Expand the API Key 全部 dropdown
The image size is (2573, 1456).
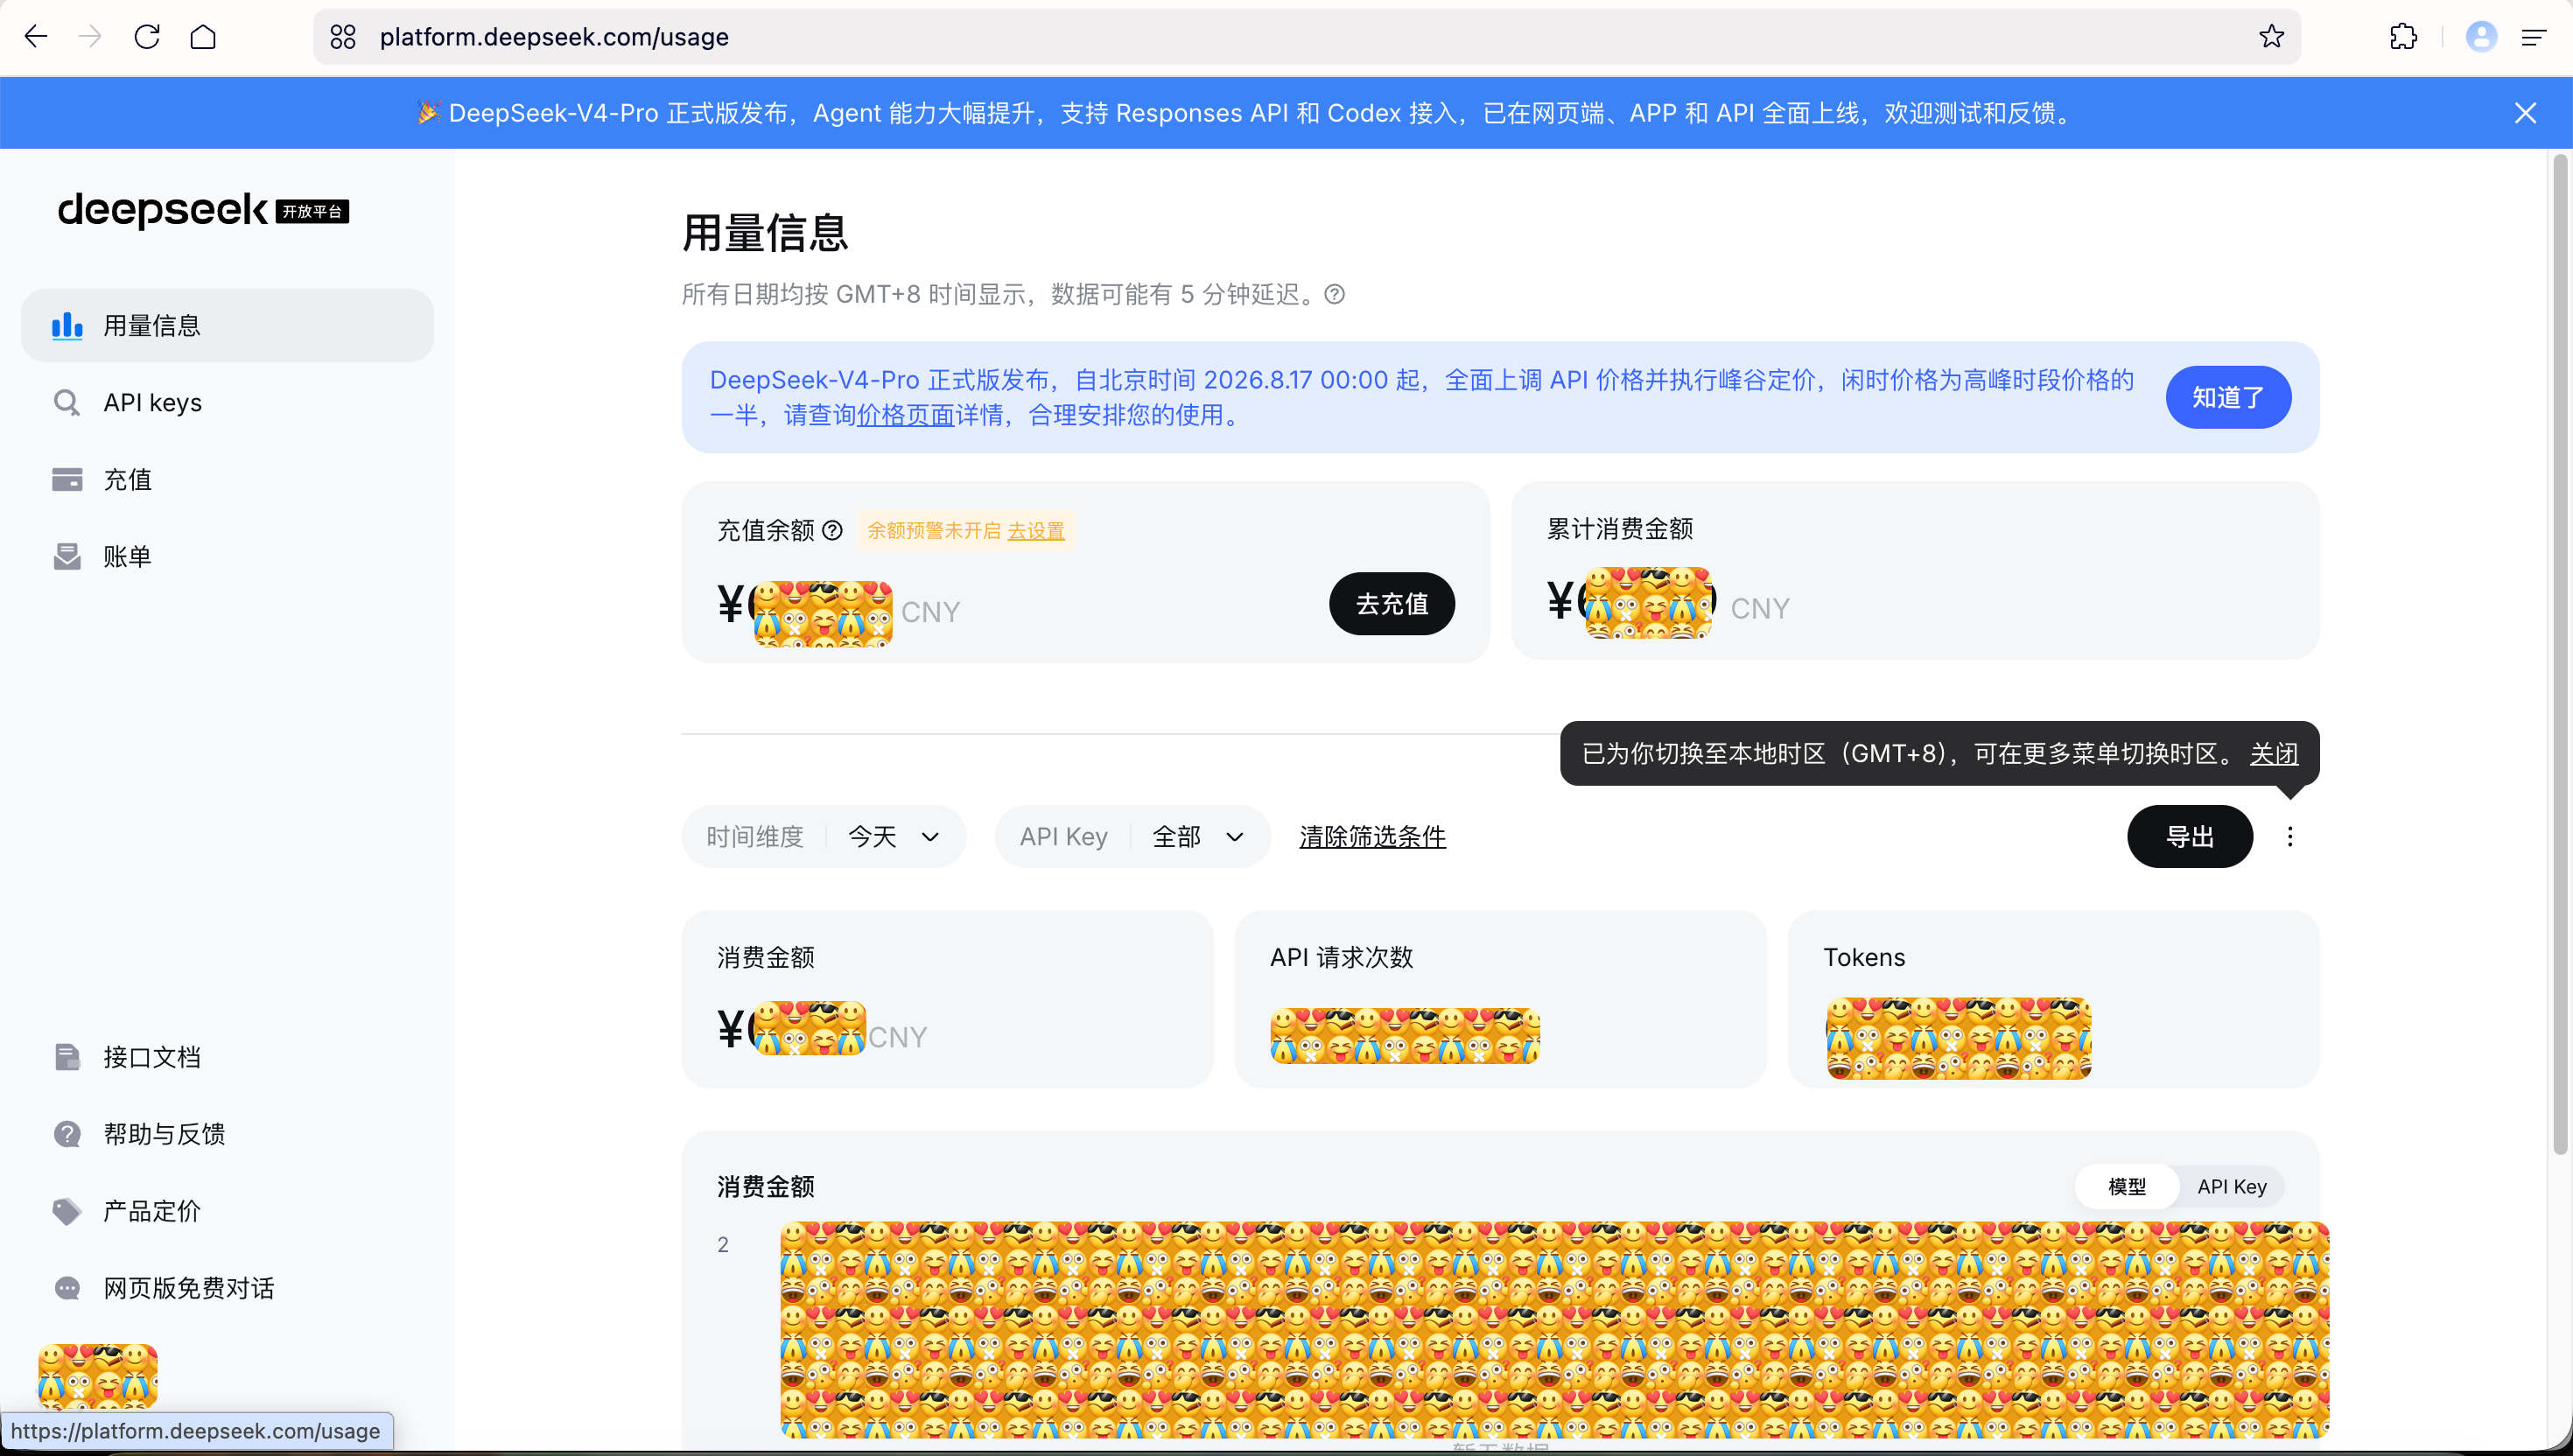[1133, 837]
